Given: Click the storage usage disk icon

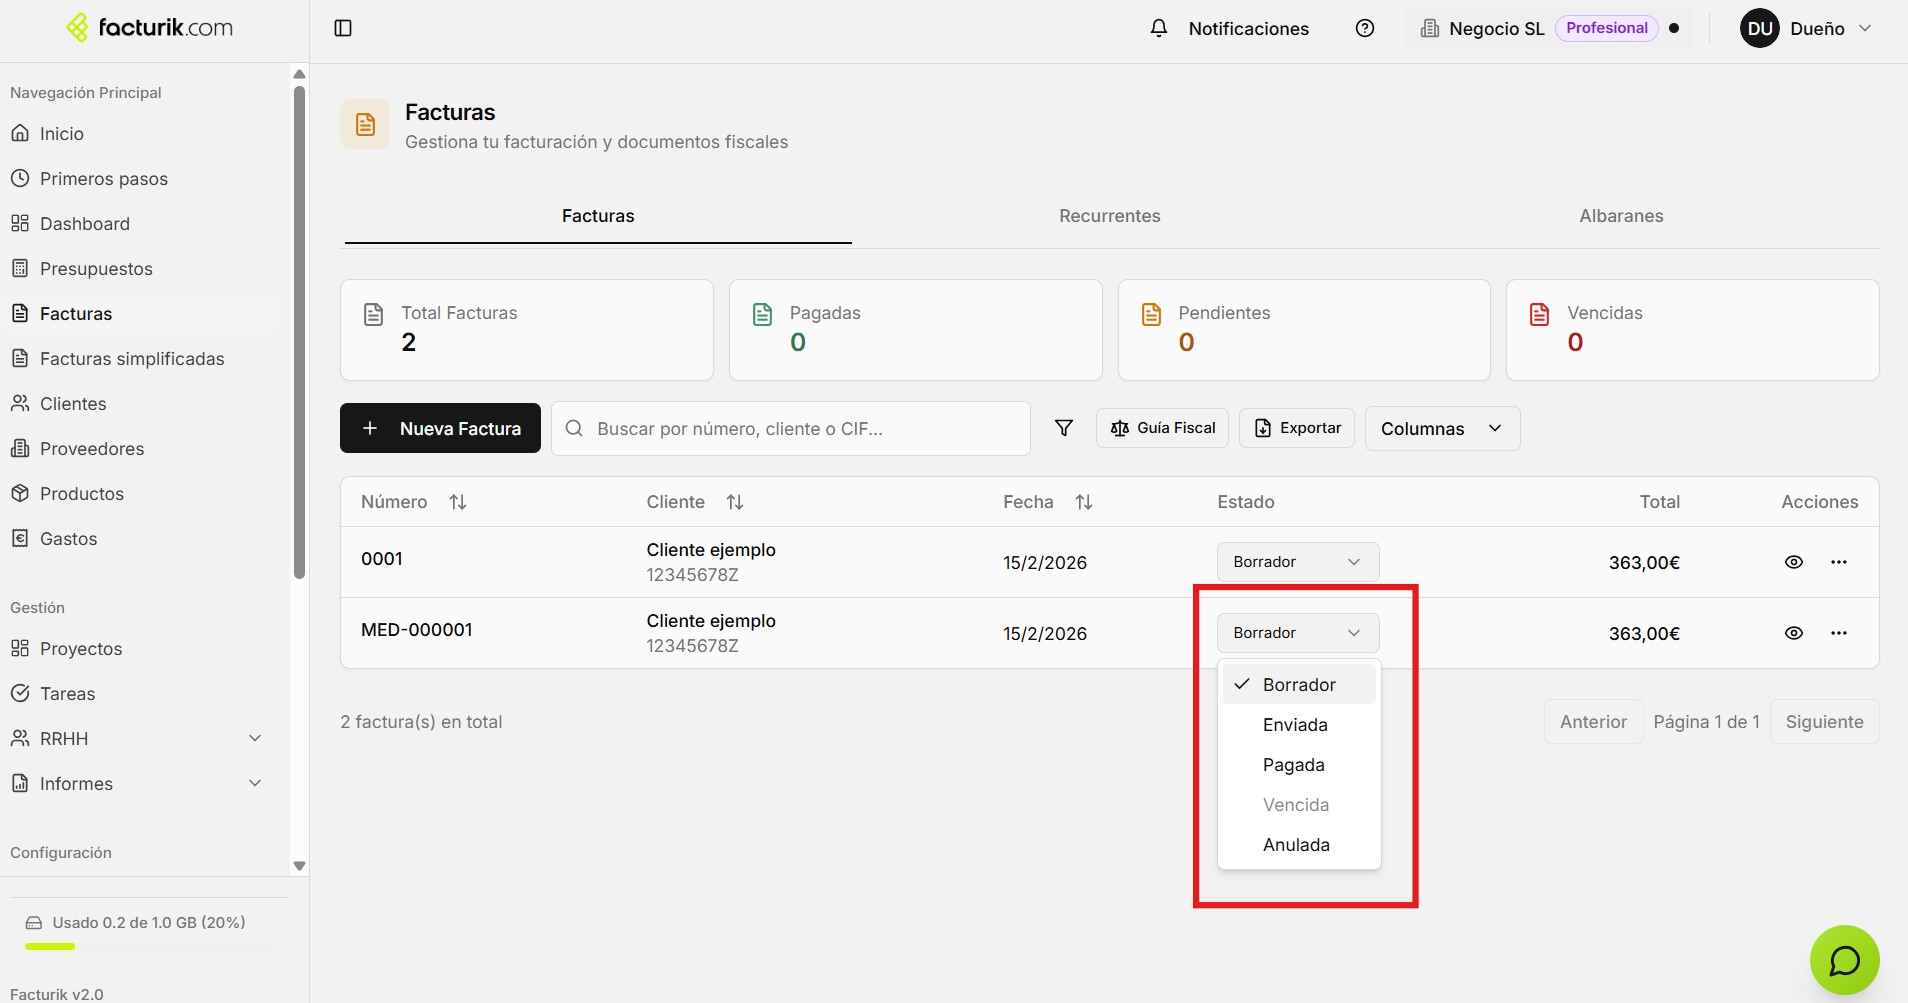Looking at the screenshot, I should coord(34,923).
